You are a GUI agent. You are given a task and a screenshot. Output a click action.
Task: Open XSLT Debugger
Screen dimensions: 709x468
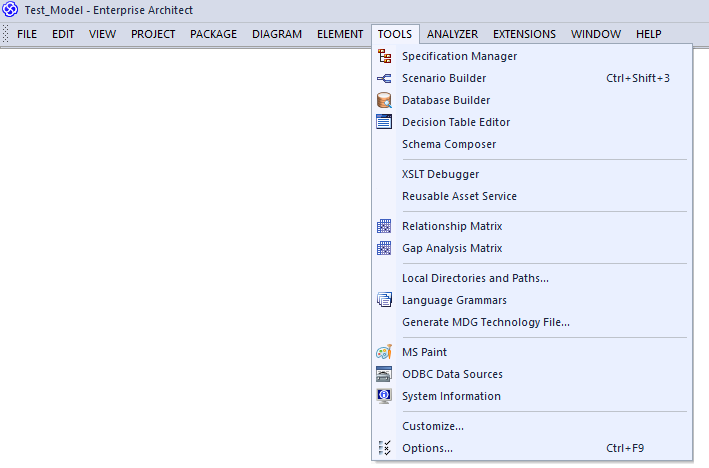pyautogui.click(x=532, y=174)
